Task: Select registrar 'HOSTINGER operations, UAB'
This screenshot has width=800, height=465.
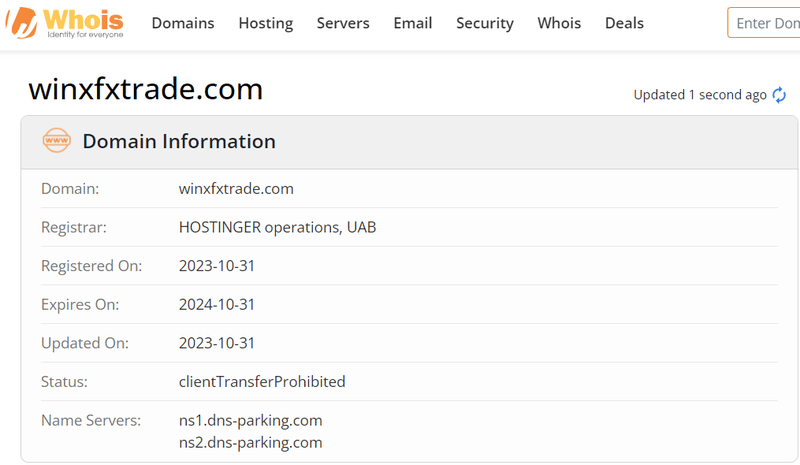Action: coord(278,227)
